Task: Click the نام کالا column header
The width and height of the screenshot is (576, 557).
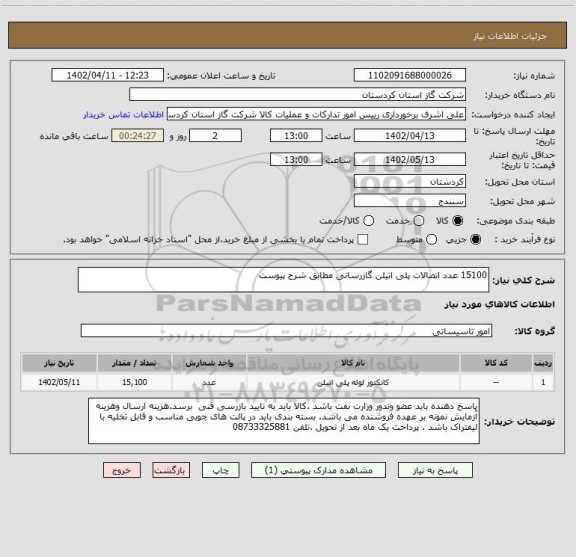Action: click(x=353, y=363)
